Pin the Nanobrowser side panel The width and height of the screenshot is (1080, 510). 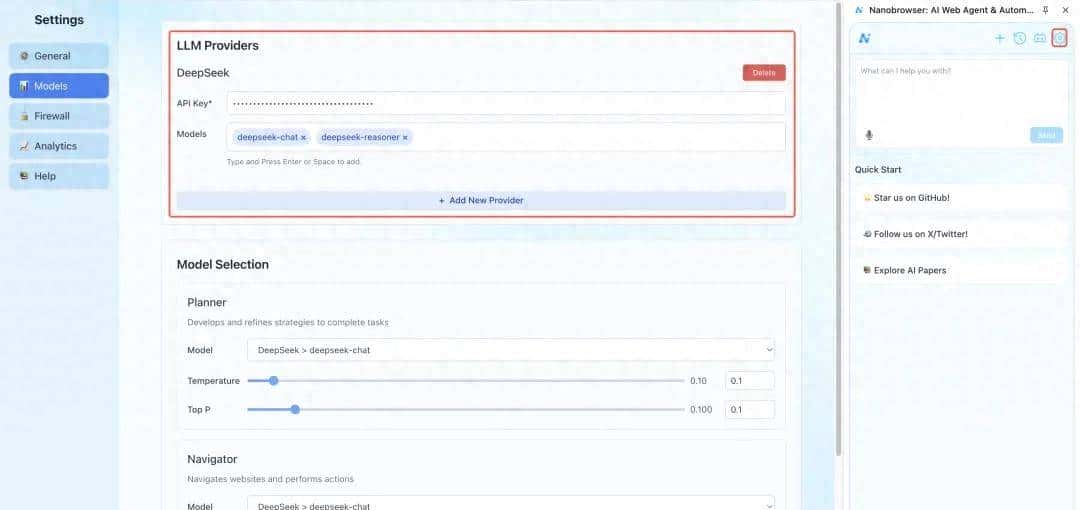click(x=1046, y=10)
